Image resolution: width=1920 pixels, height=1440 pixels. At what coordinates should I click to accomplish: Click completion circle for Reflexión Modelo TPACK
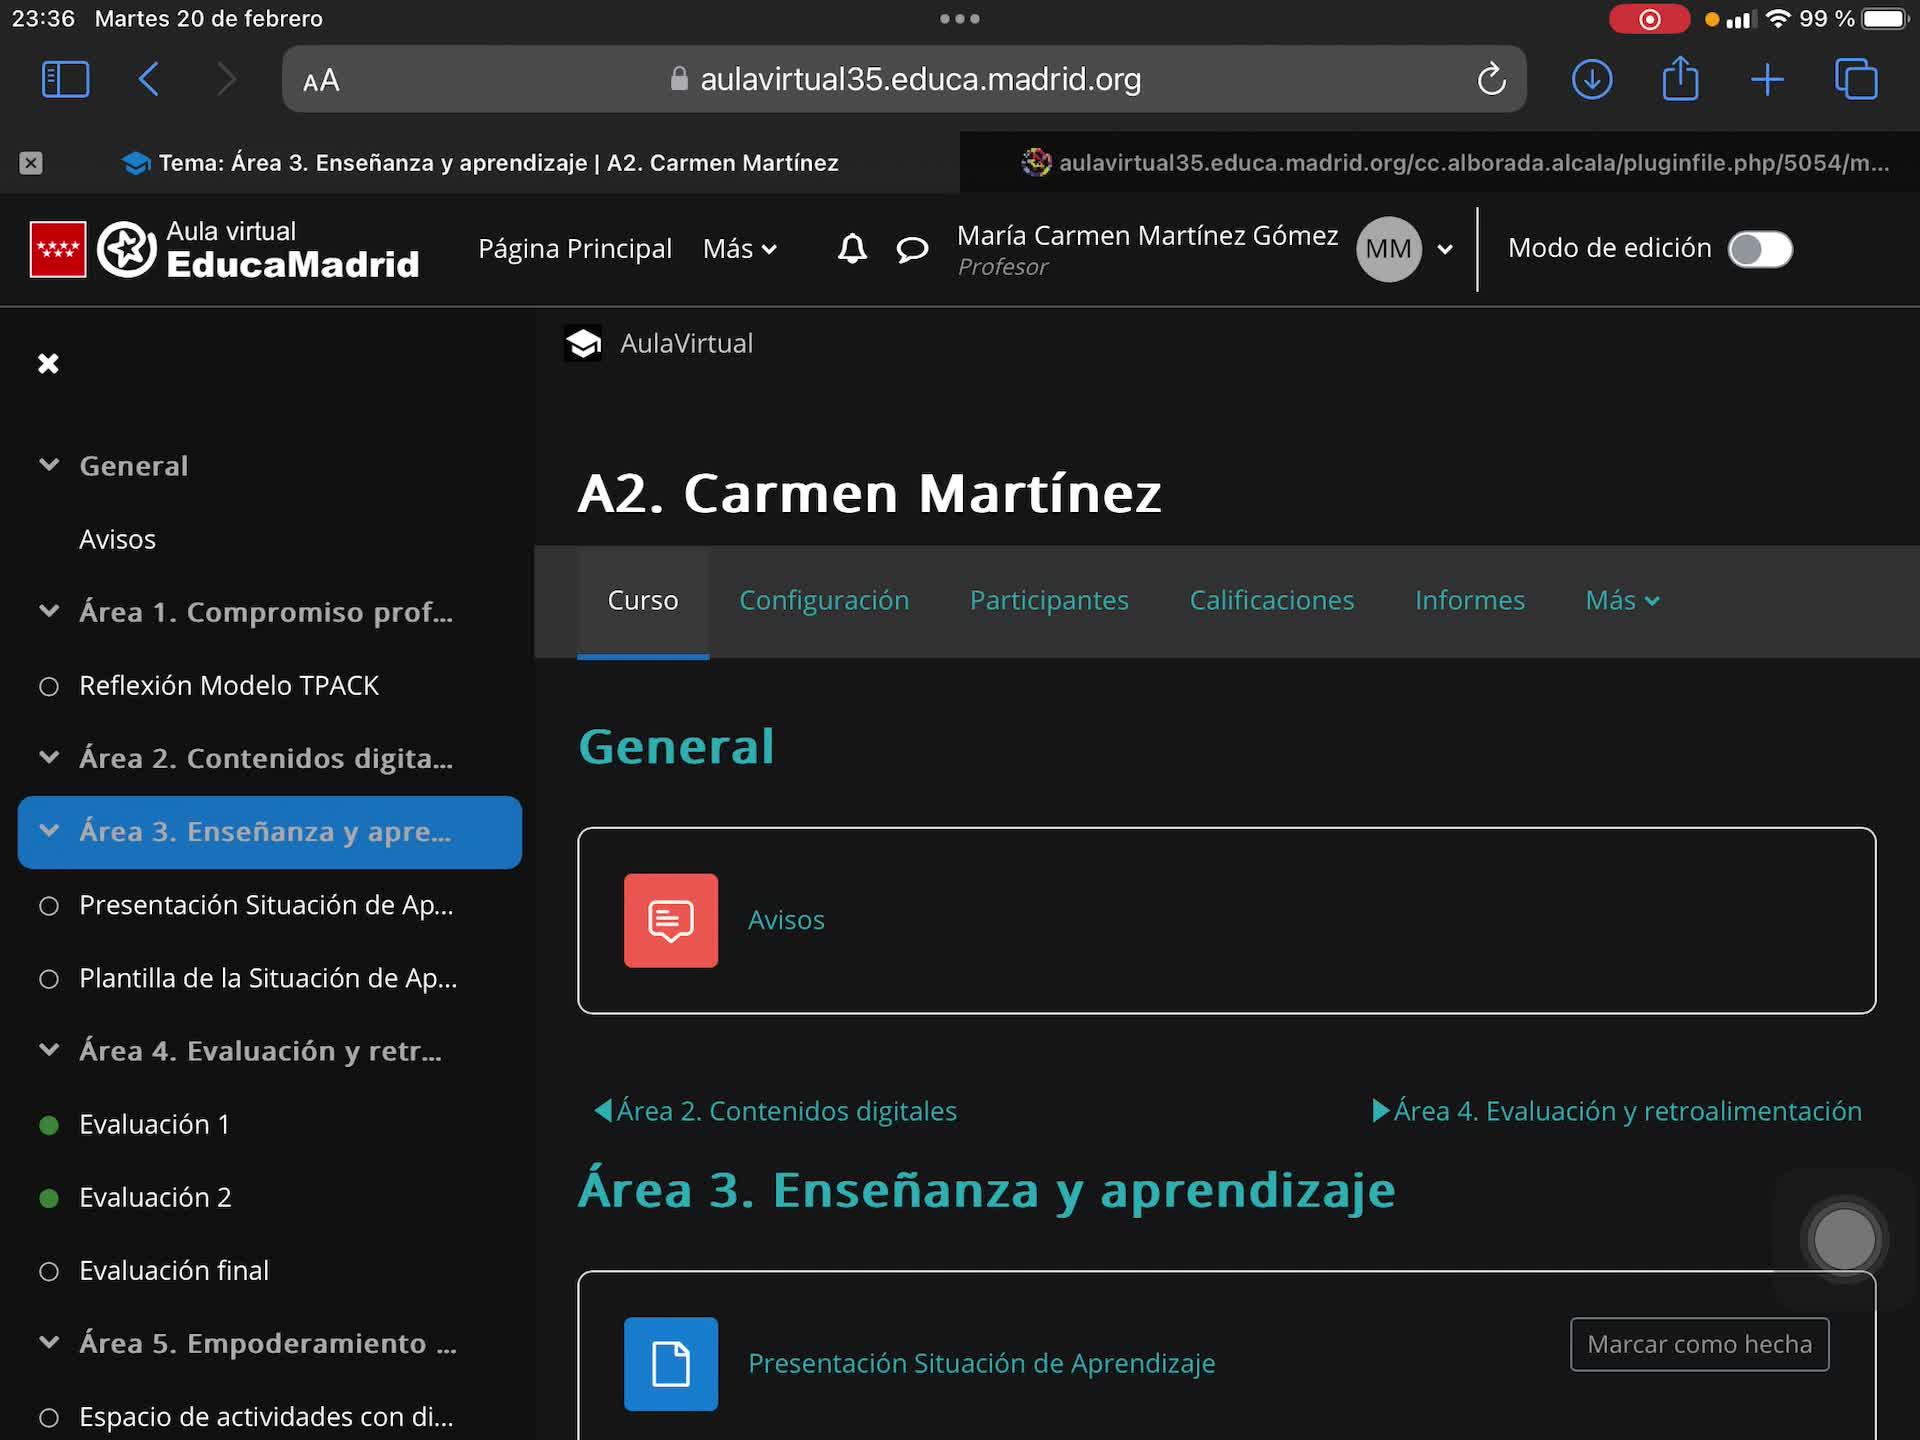point(49,686)
